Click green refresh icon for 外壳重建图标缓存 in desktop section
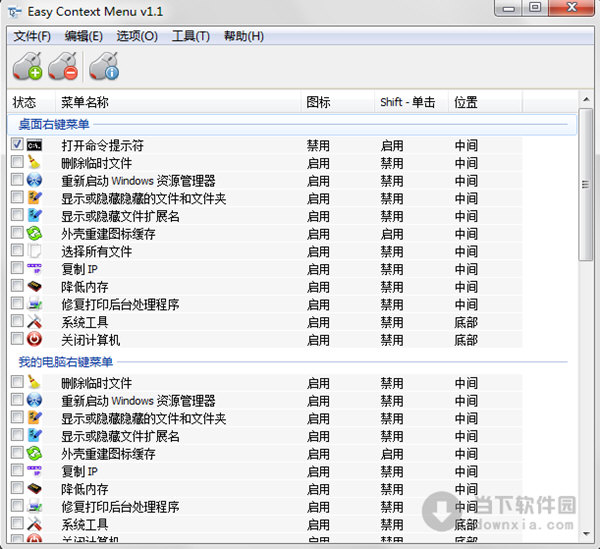Image resolution: width=600 pixels, height=549 pixels. coord(34,233)
